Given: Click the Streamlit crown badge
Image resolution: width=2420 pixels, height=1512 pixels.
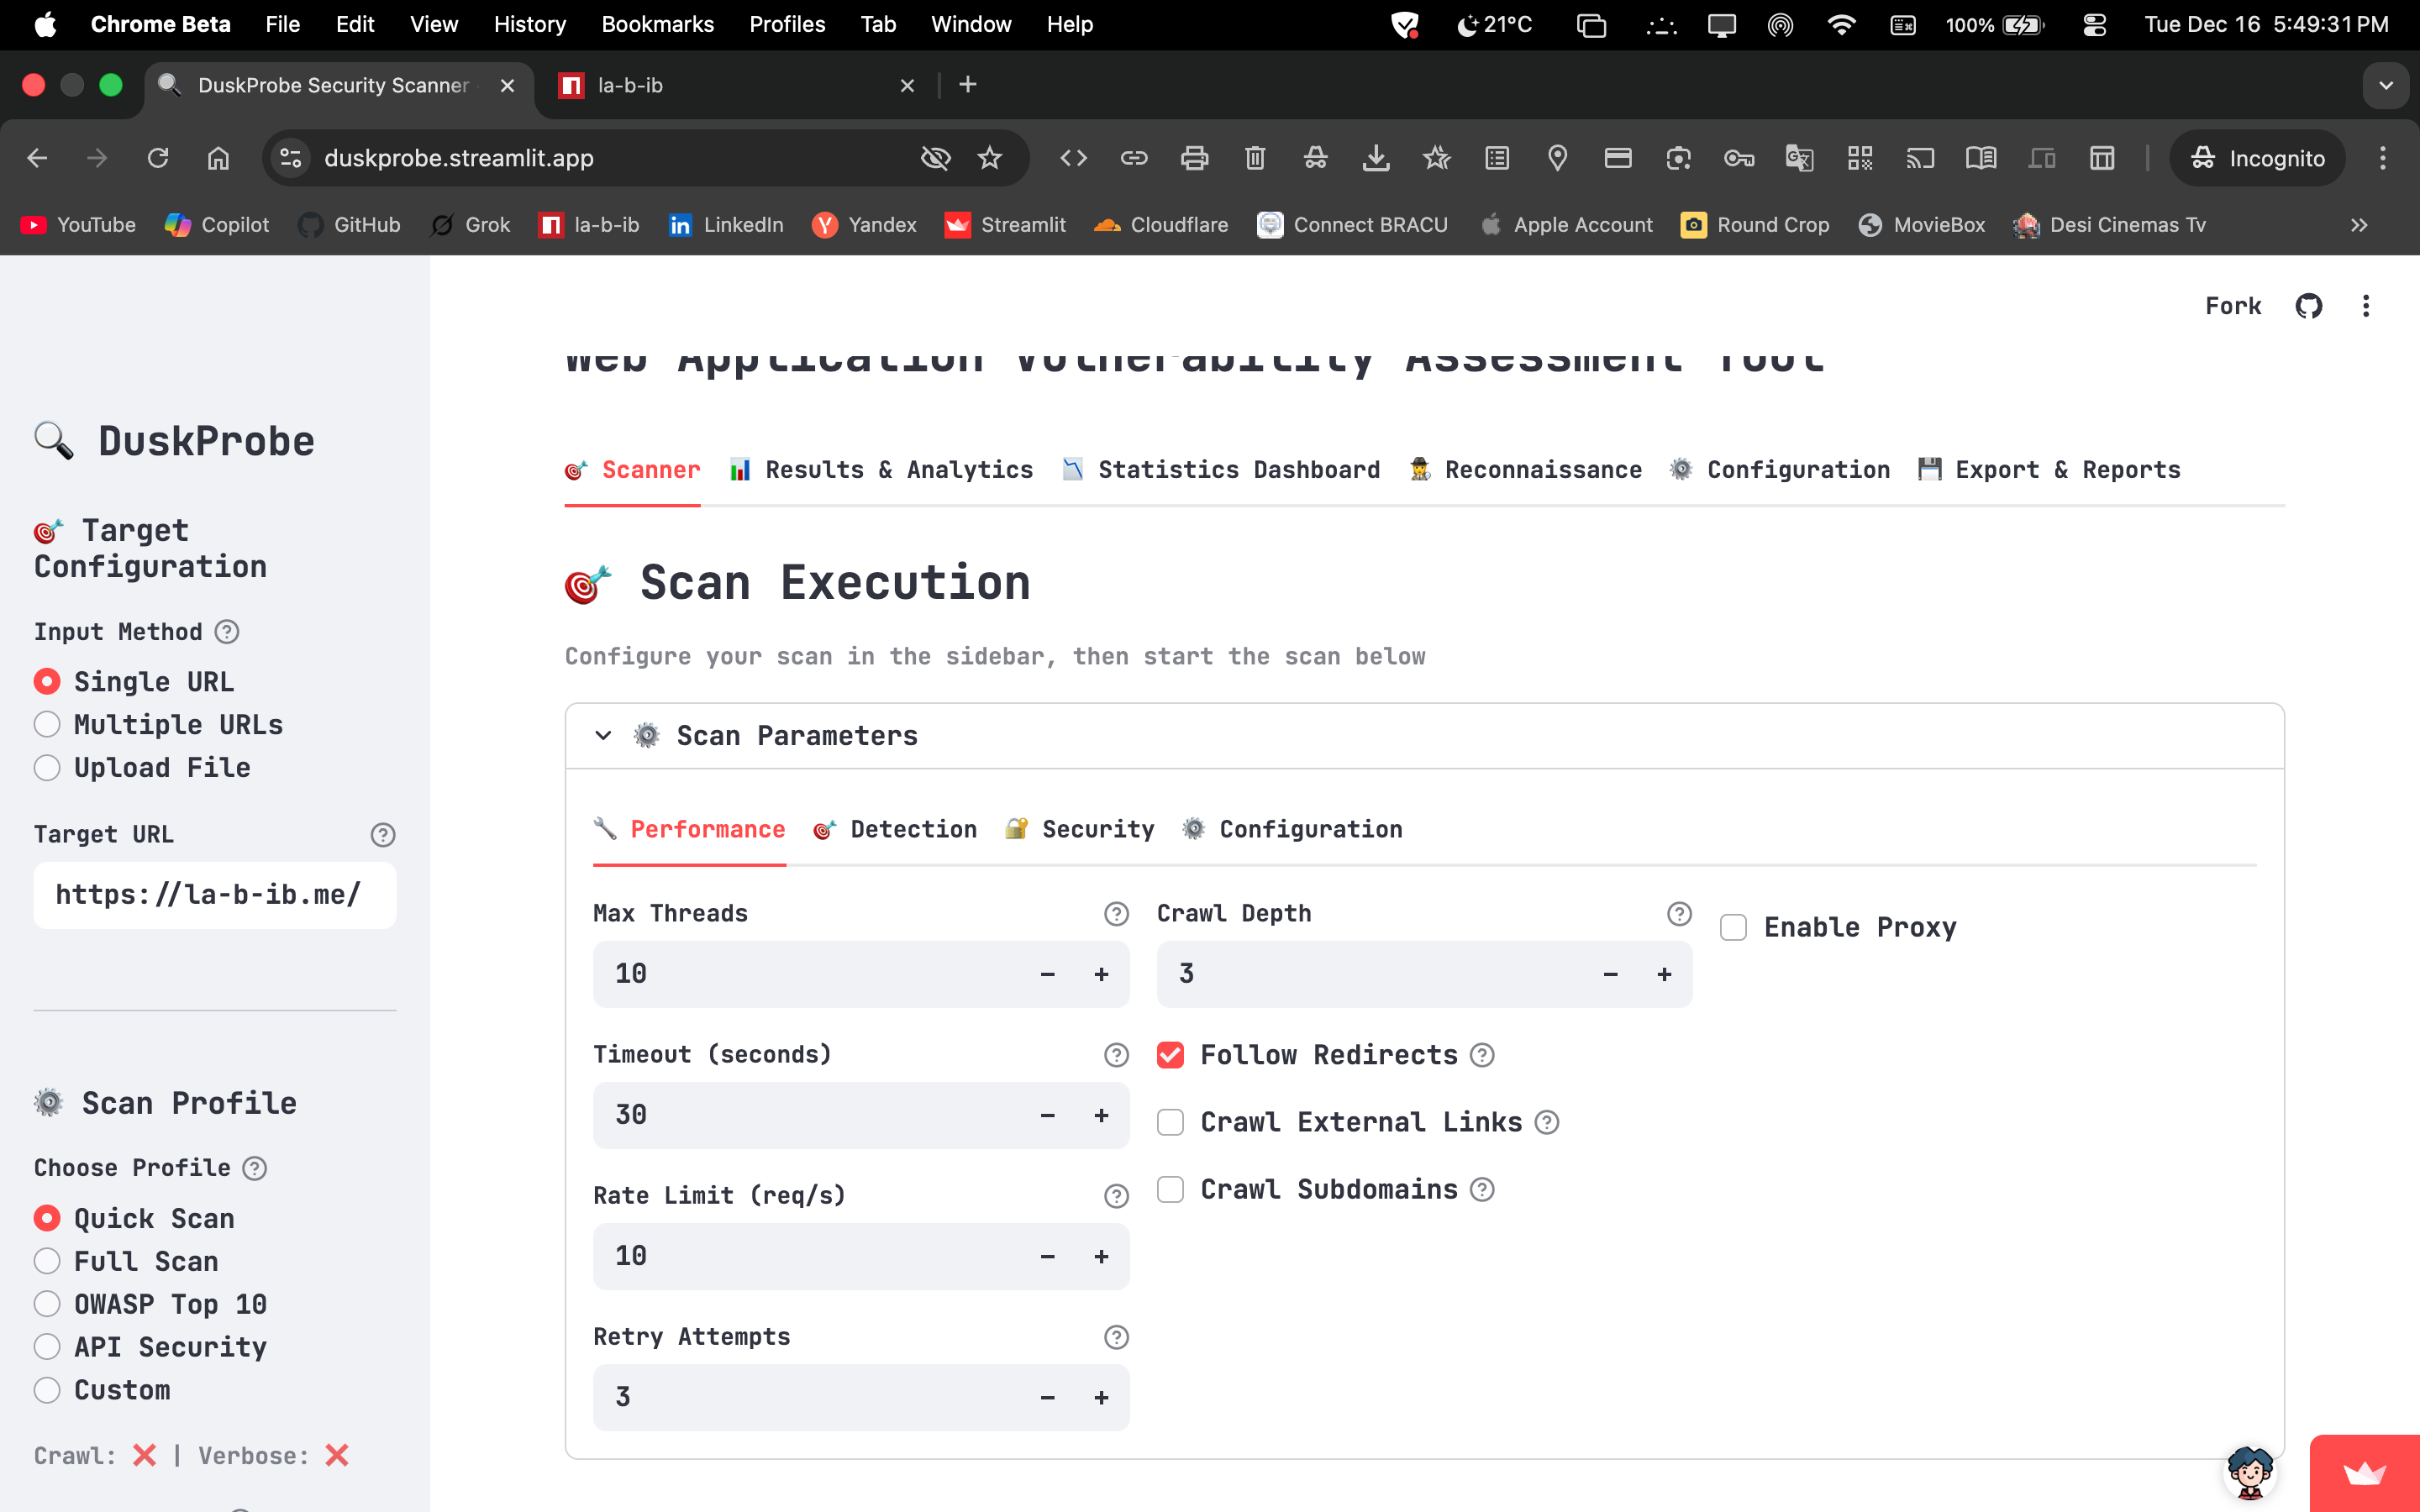Looking at the screenshot, I should pyautogui.click(x=2364, y=1473).
